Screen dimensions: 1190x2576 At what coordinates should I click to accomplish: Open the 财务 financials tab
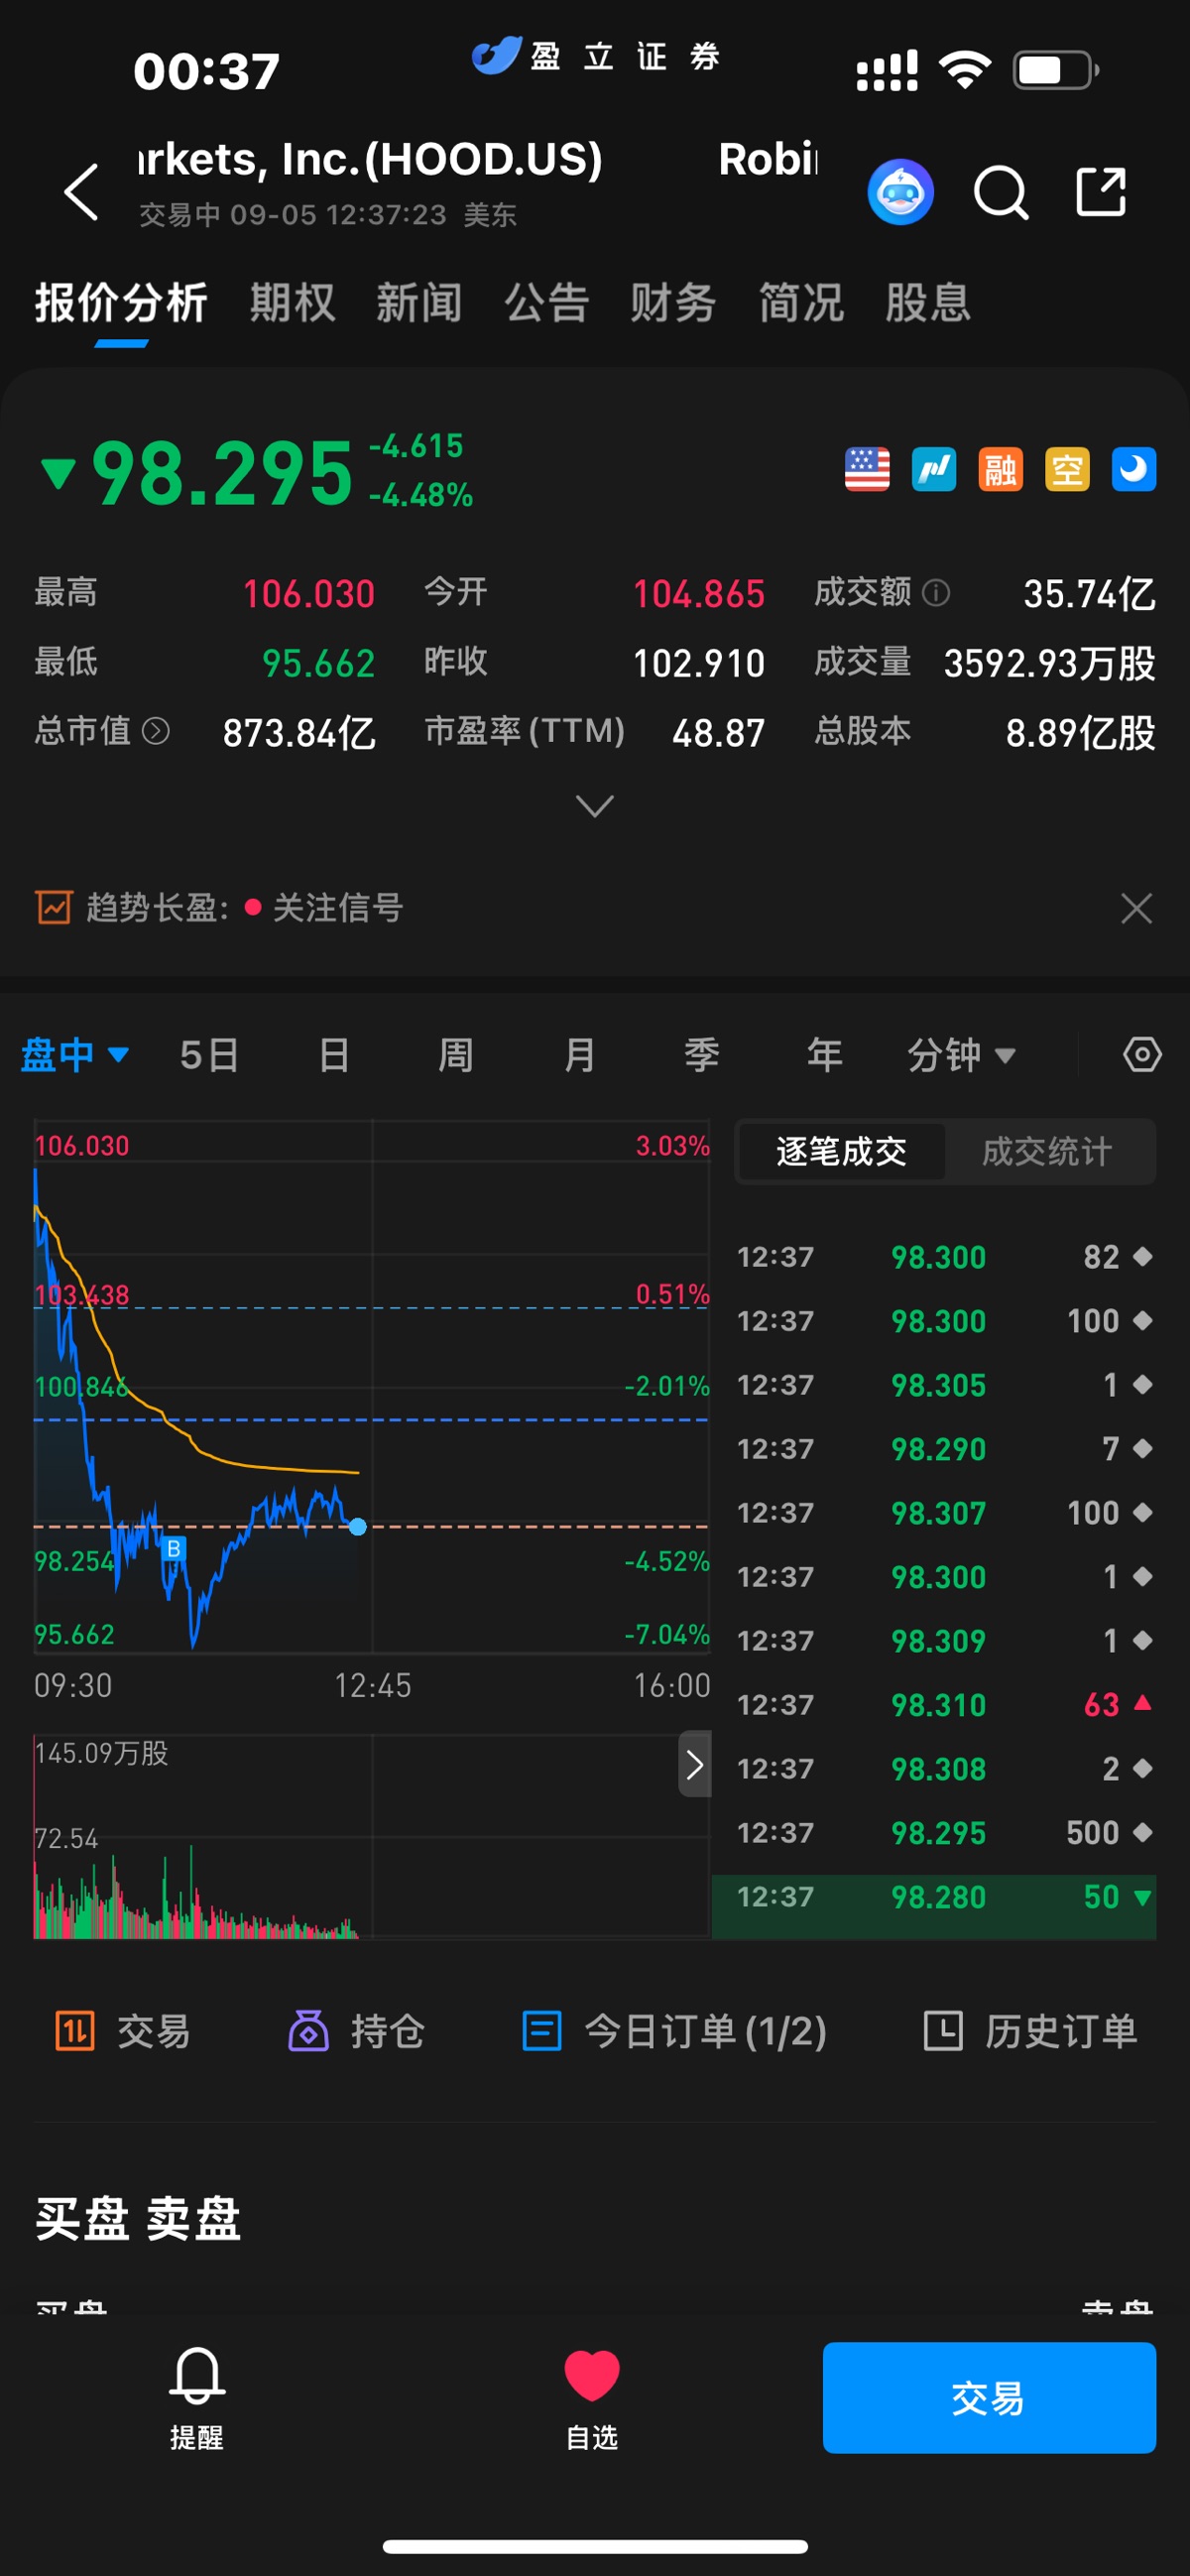click(x=673, y=302)
